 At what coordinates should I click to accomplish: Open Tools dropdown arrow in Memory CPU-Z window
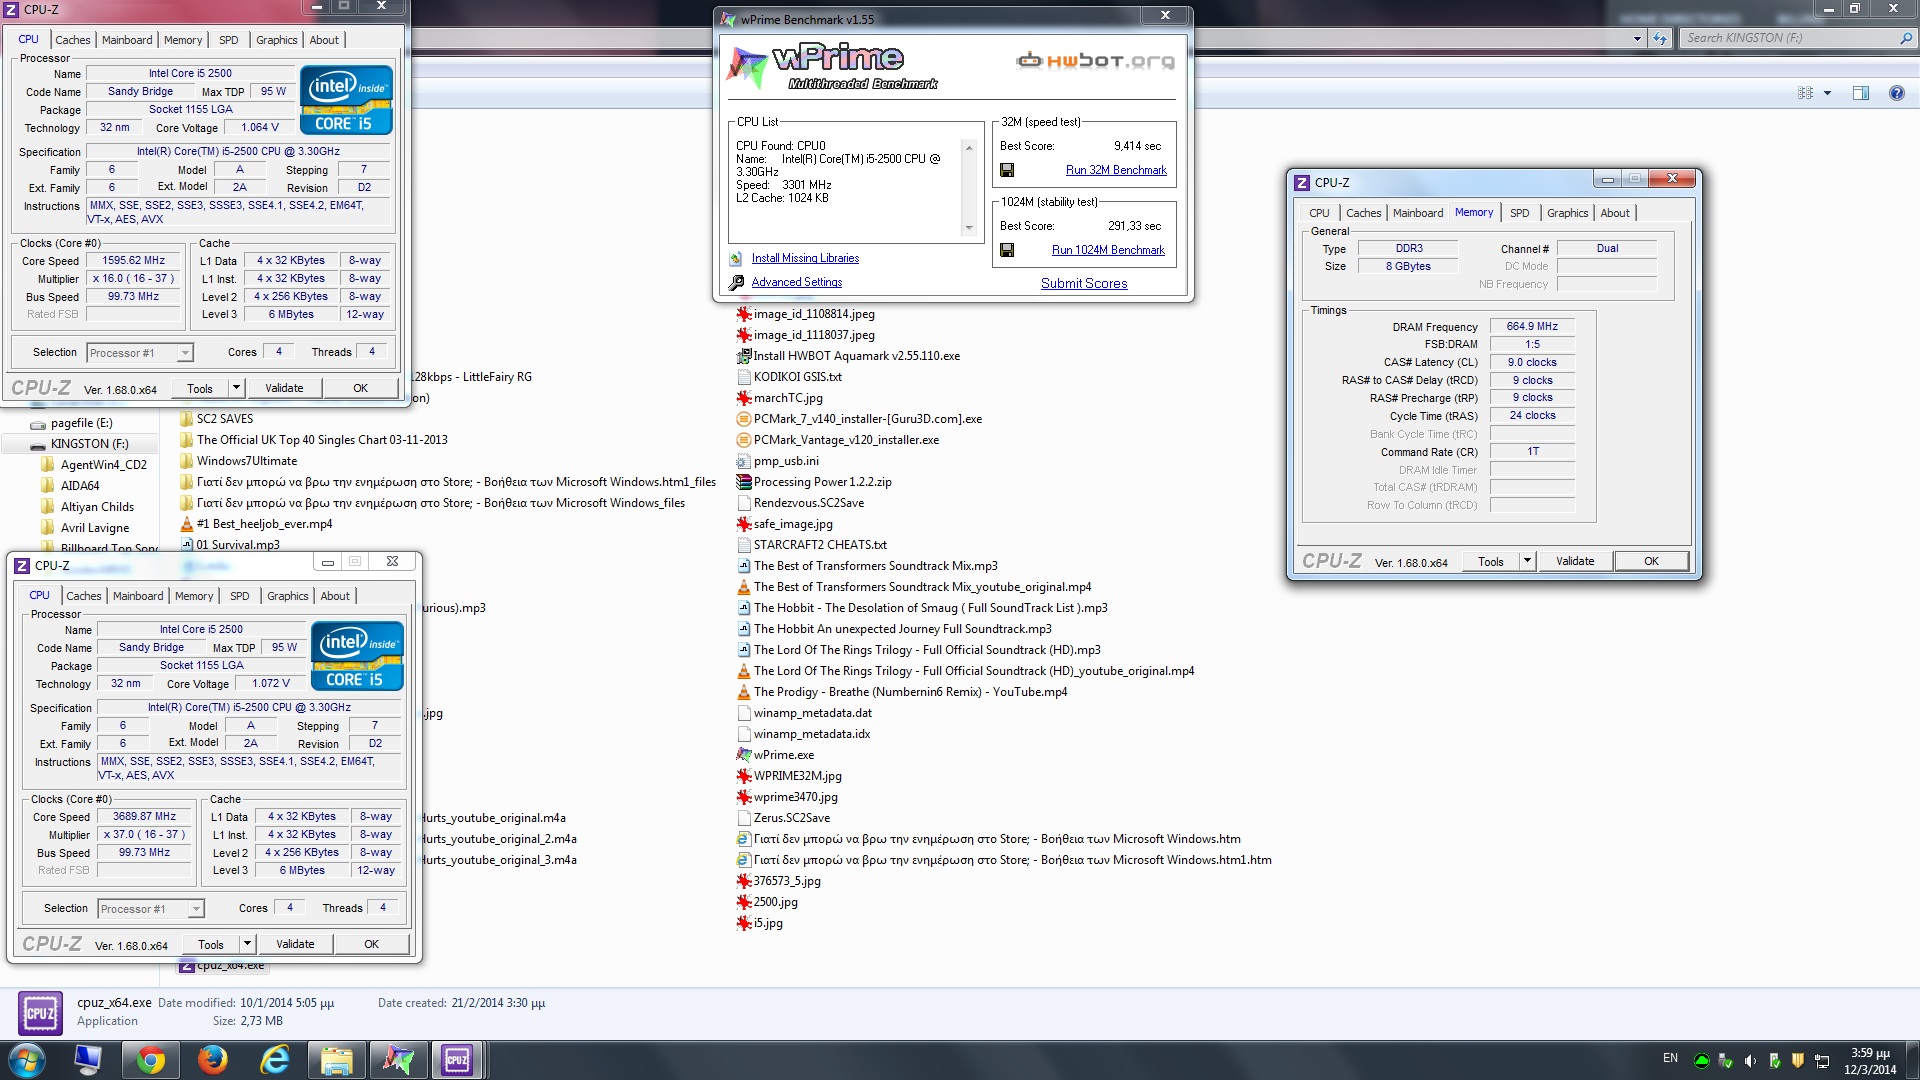tap(1527, 561)
